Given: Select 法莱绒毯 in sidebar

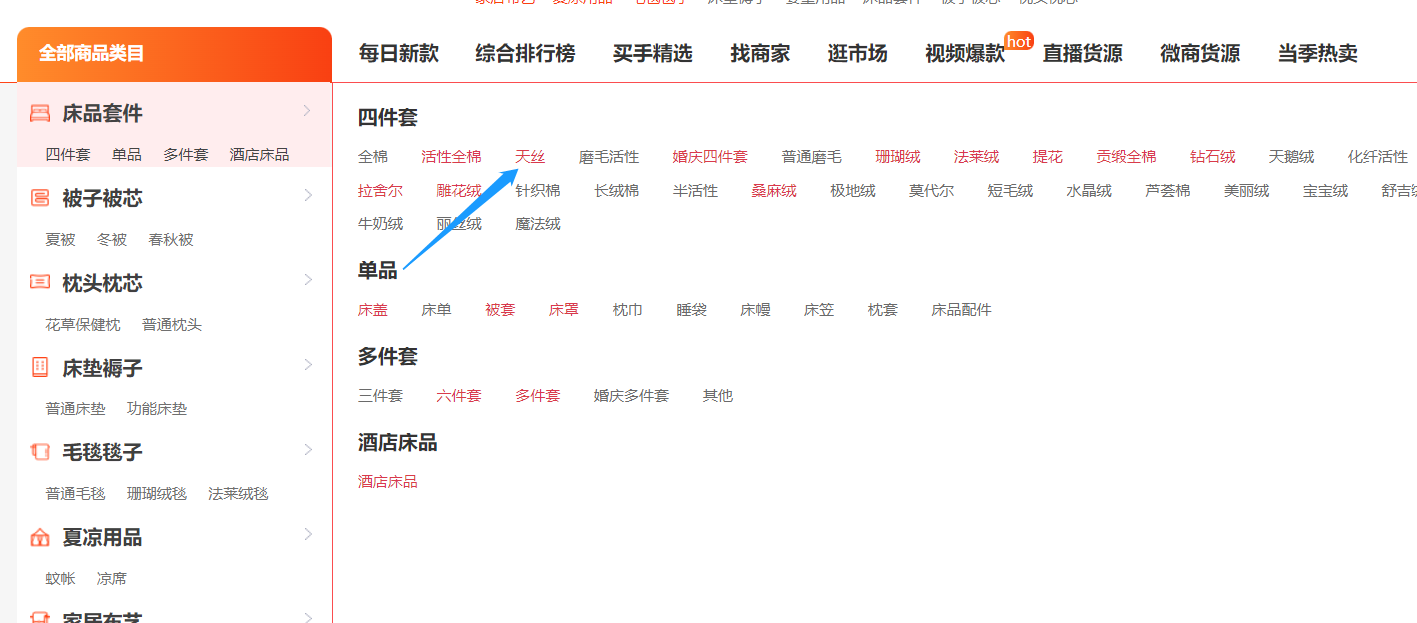Looking at the screenshot, I should click(238, 494).
